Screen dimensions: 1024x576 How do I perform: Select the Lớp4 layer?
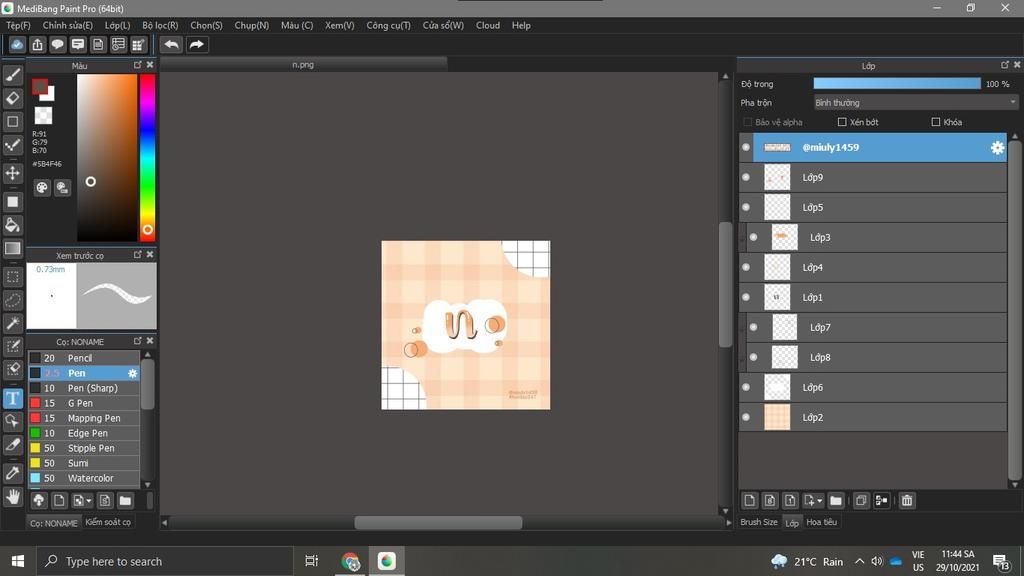pos(873,268)
